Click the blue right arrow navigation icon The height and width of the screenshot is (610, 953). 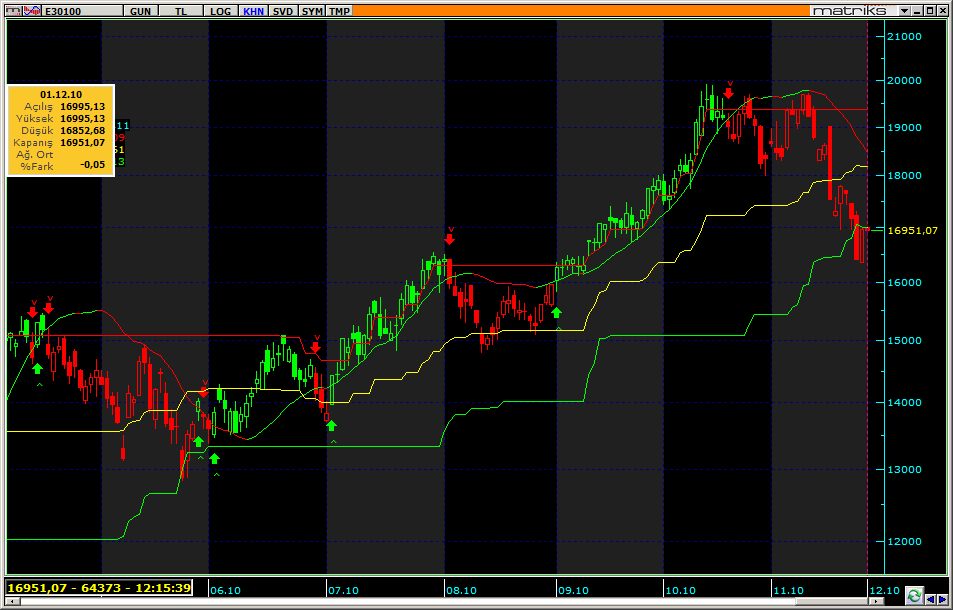pos(943,598)
